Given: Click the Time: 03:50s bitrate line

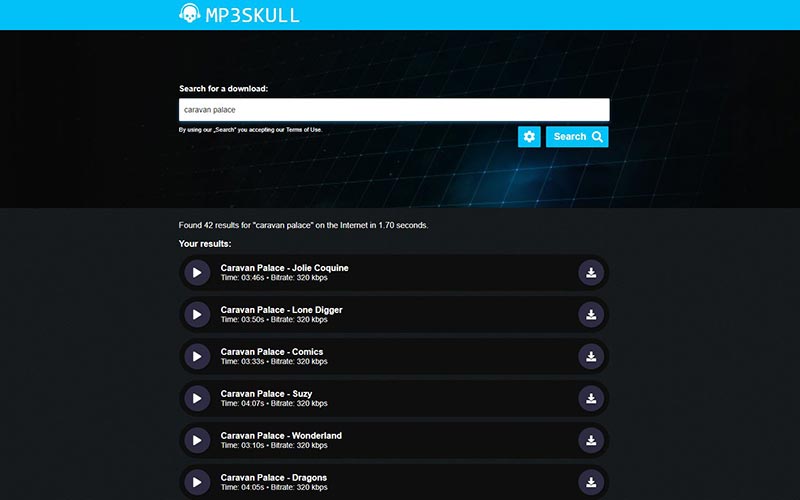Looking at the screenshot, I should coord(274,319).
